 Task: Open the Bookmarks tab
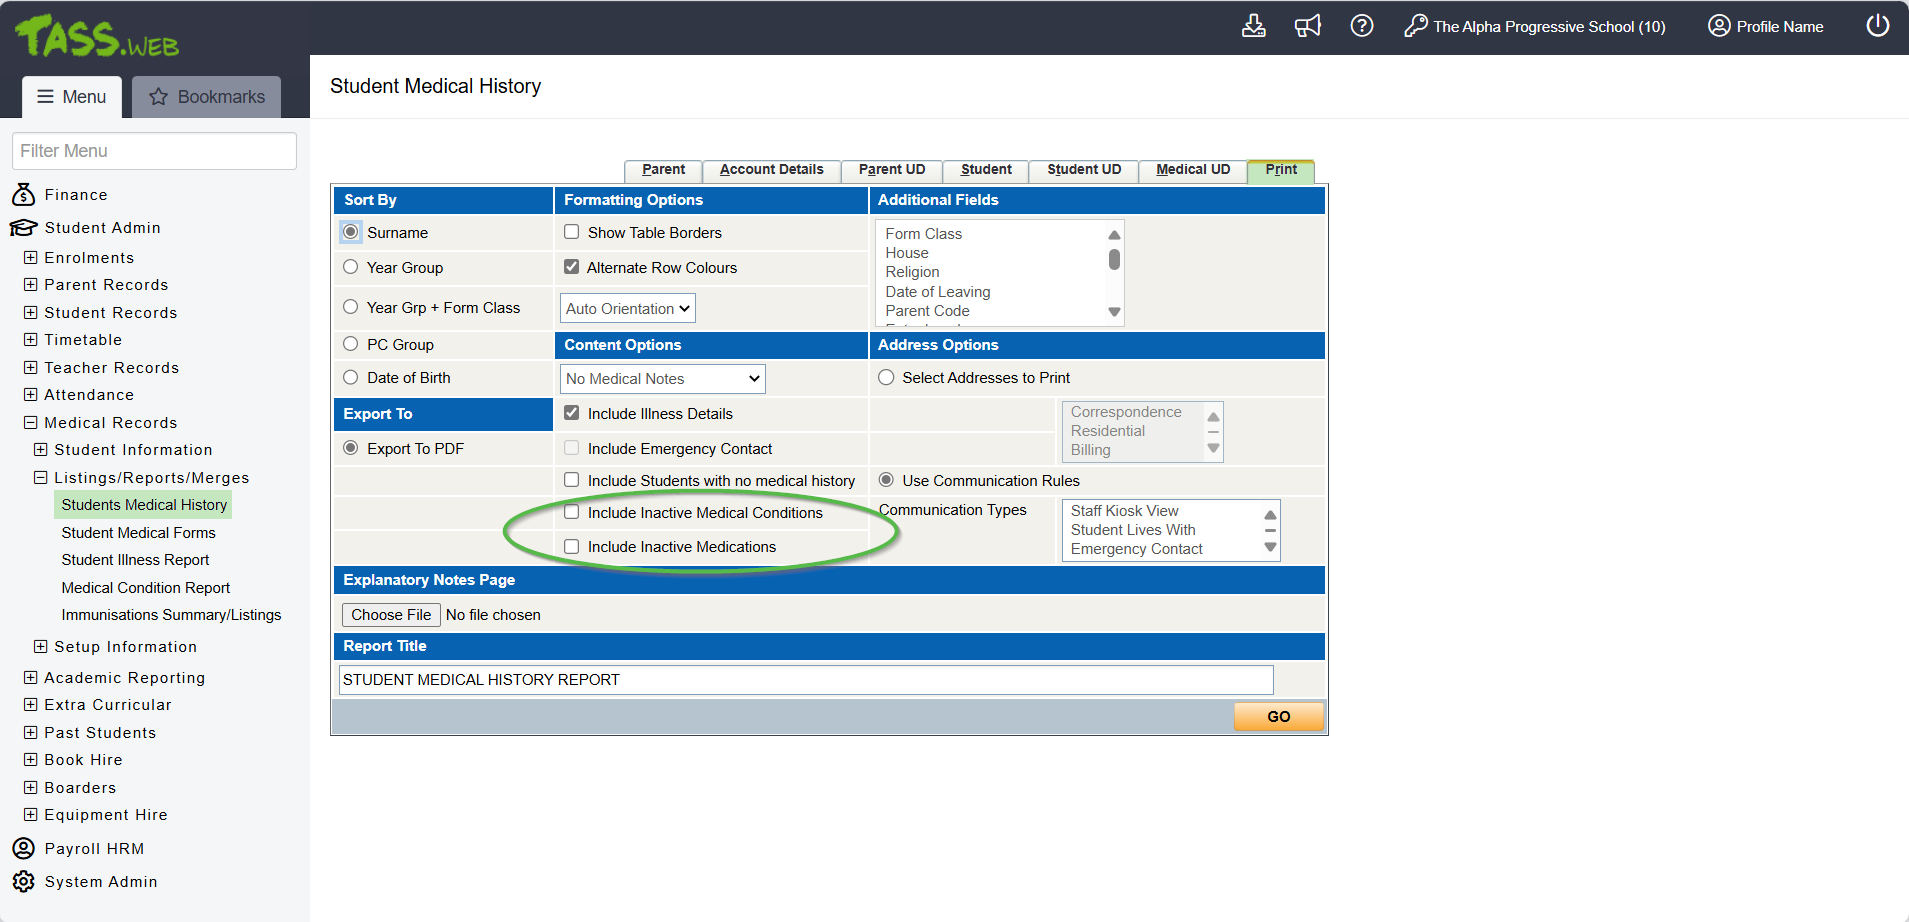point(207,97)
